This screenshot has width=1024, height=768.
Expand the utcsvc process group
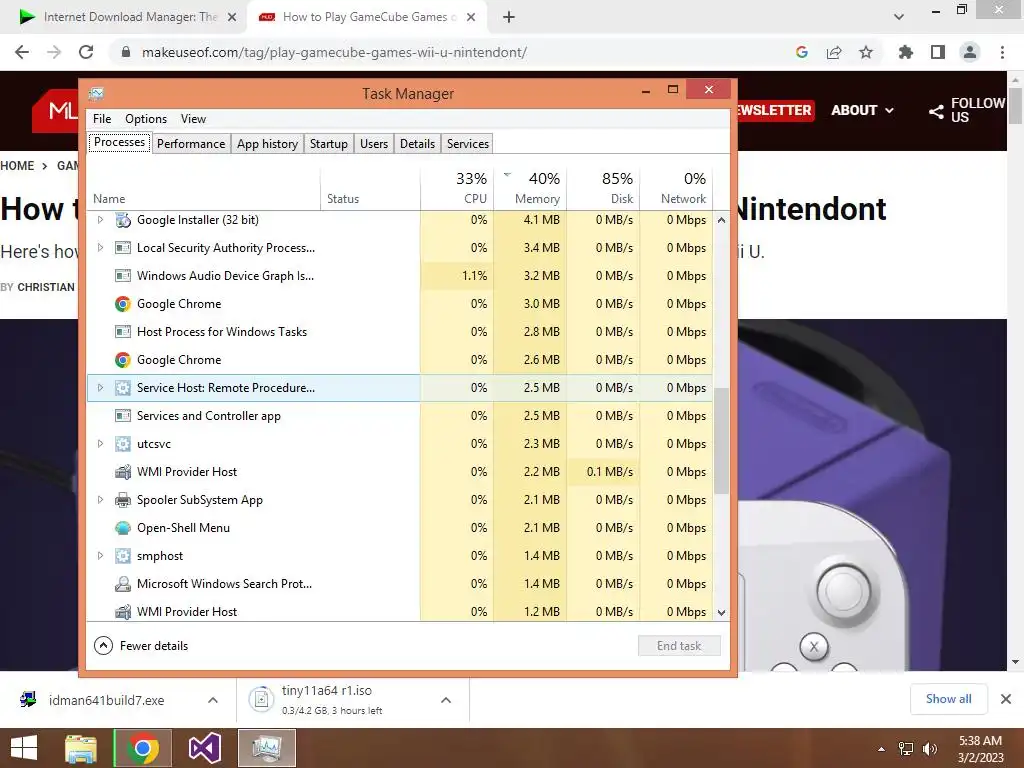[100, 444]
